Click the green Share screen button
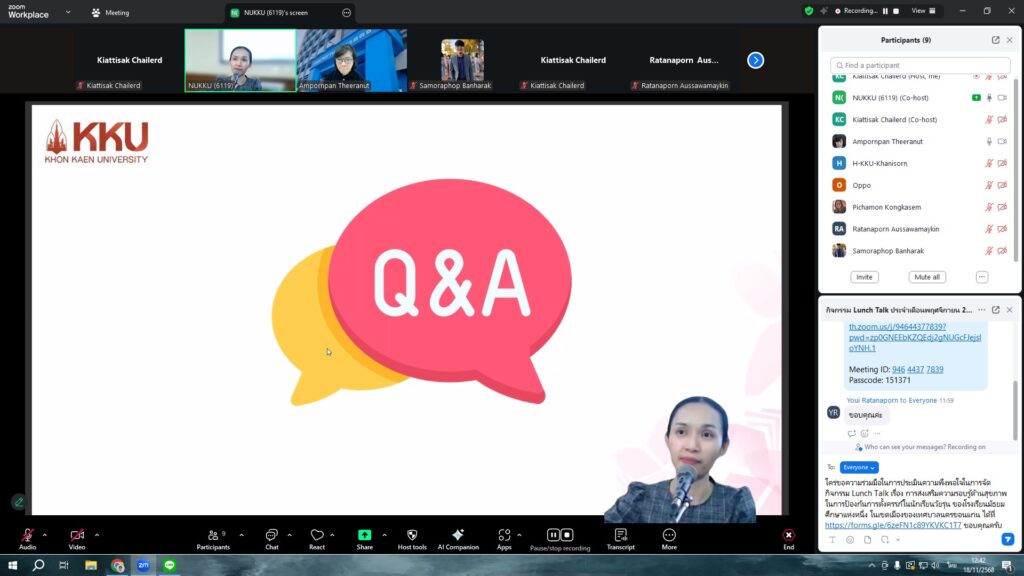Viewport: 1024px width, 576px height. tap(364, 536)
